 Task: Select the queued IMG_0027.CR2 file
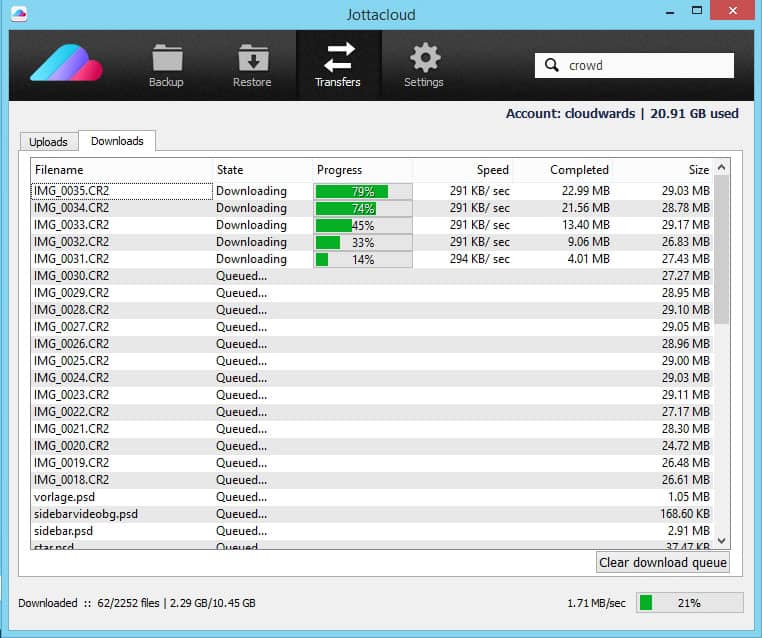[372, 327]
